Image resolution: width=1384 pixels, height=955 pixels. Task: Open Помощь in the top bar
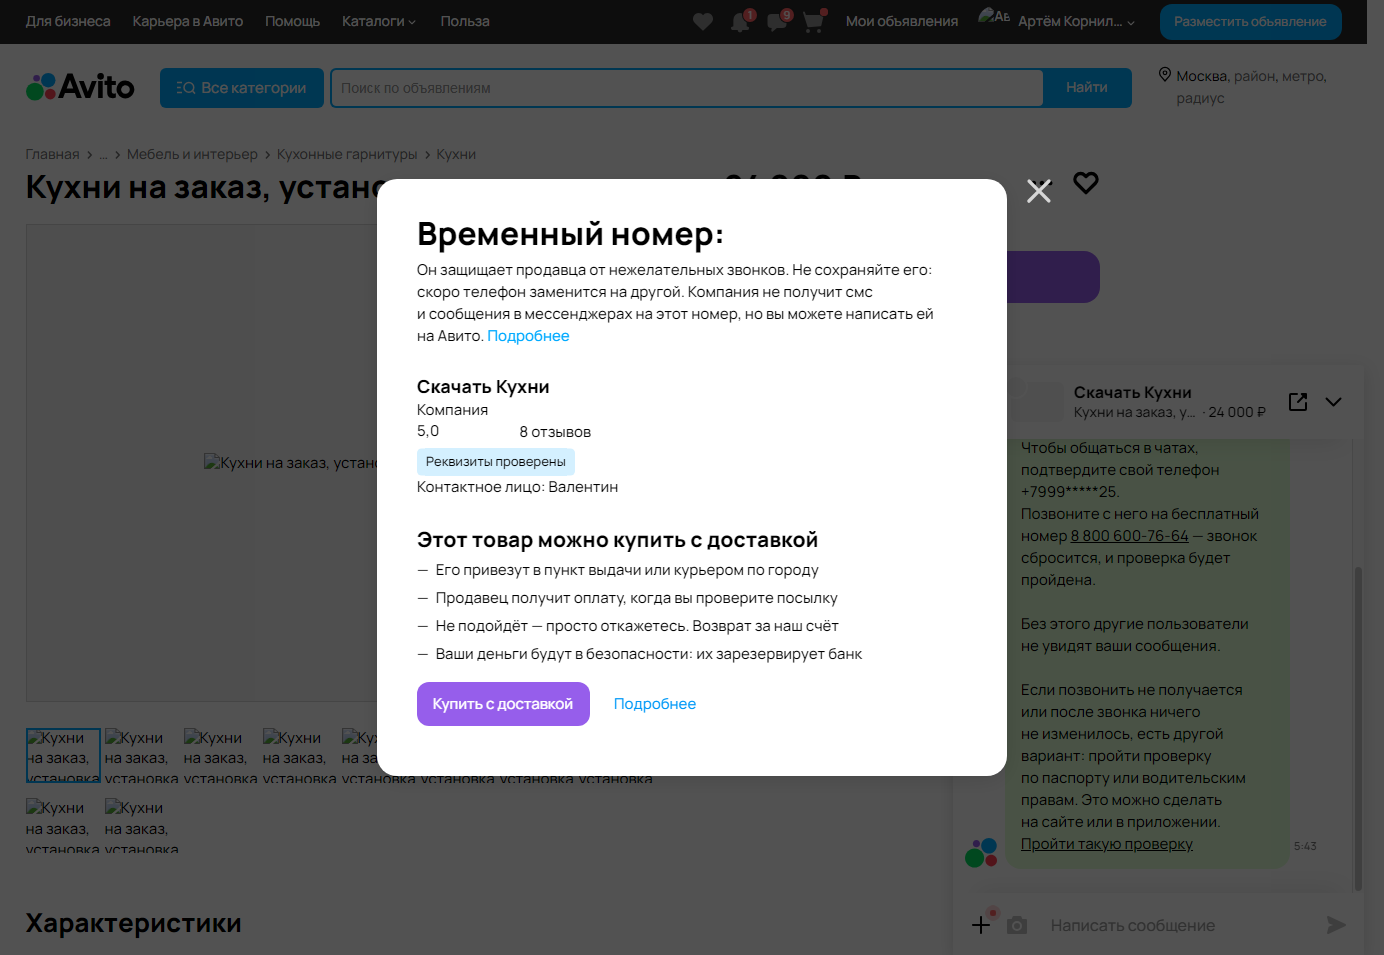tap(293, 21)
